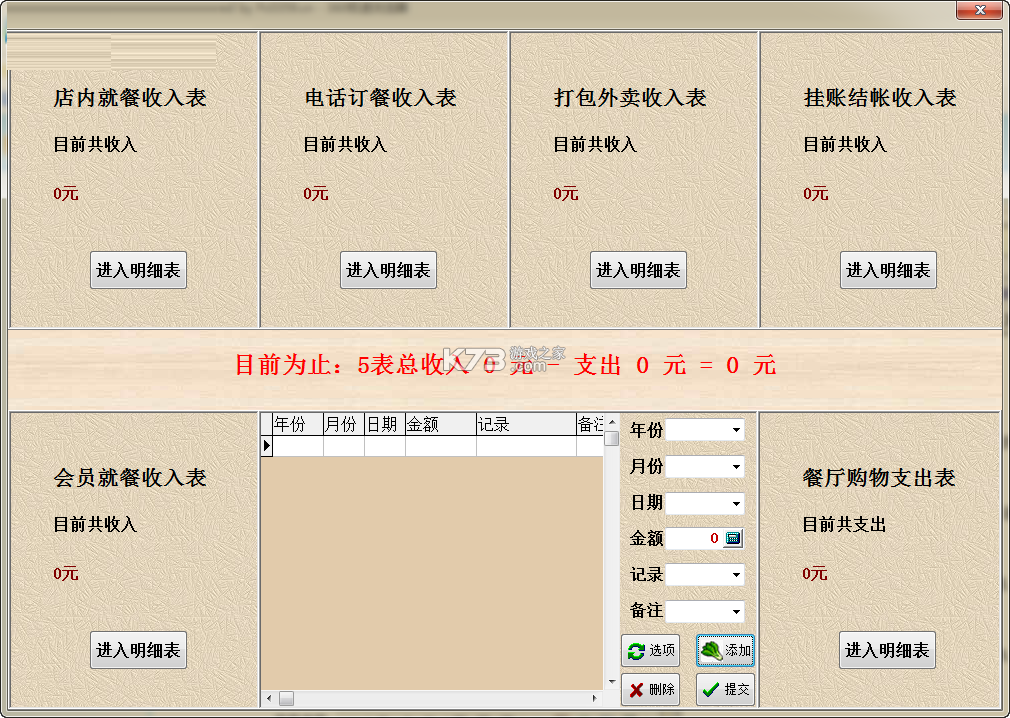Expand the 年份 dropdown

pos(736,430)
